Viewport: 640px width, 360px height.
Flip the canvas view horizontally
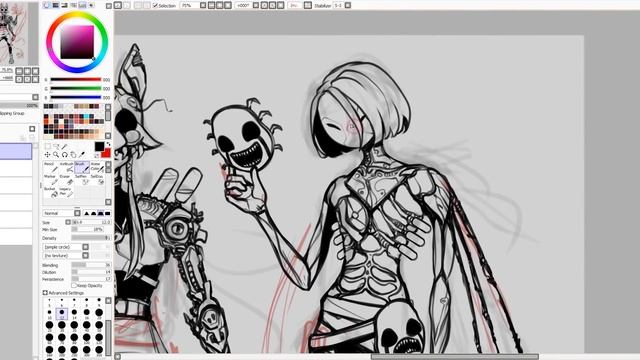tap(307, 5)
